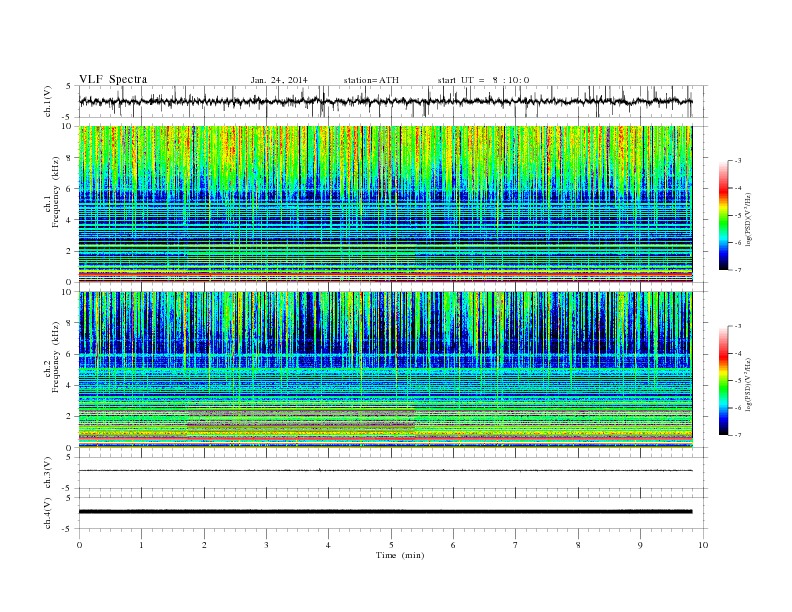Click the 'Time (min)' axis title
The image size is (792, 612).
point(400,555)
